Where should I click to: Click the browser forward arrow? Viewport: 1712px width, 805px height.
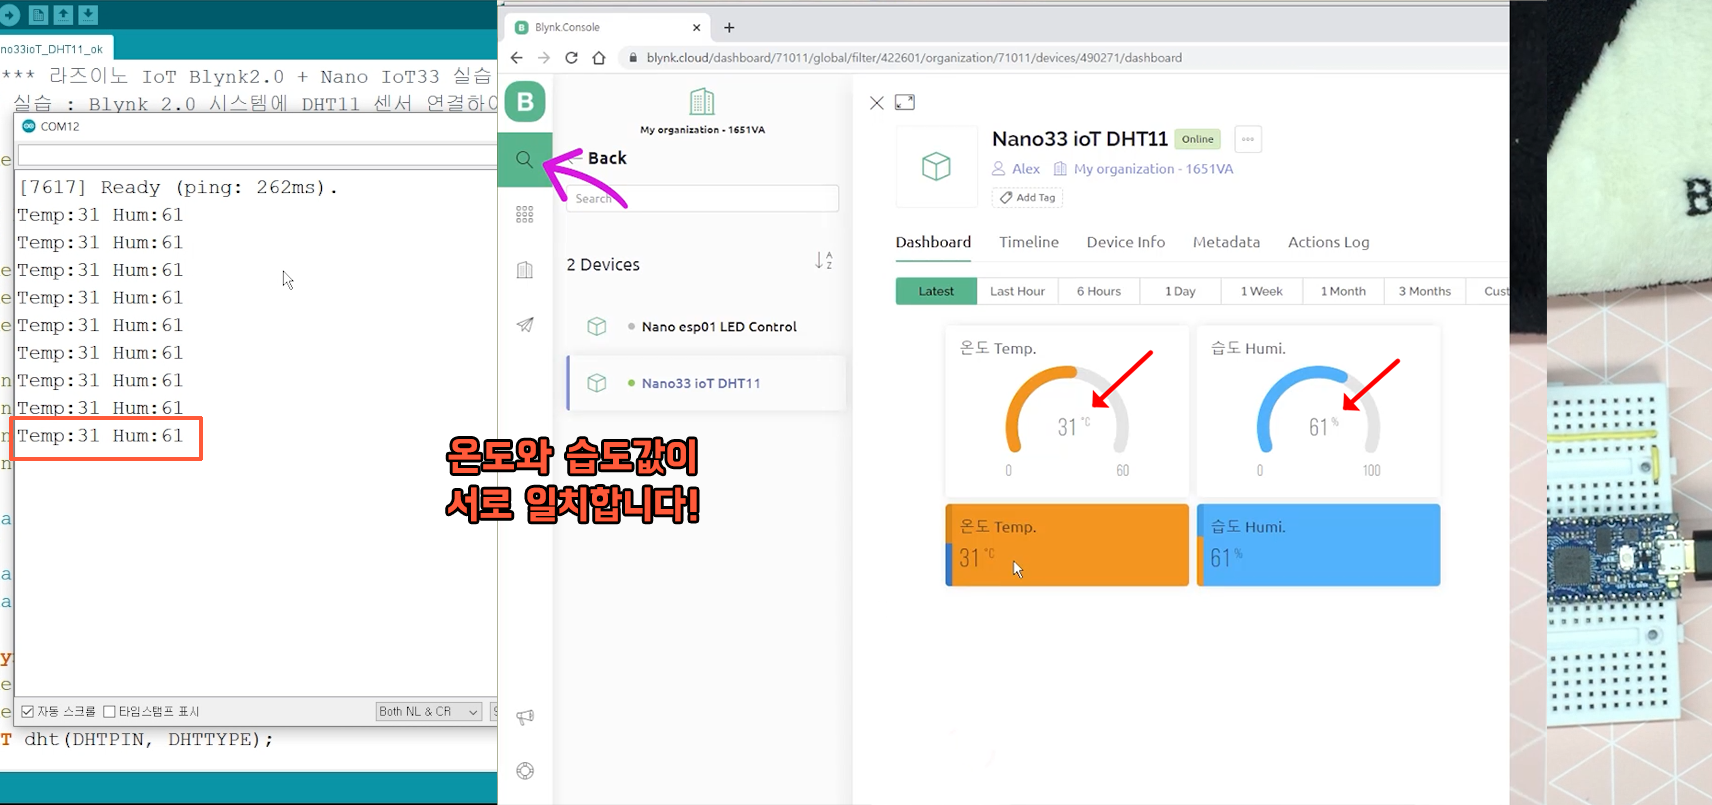544,58
